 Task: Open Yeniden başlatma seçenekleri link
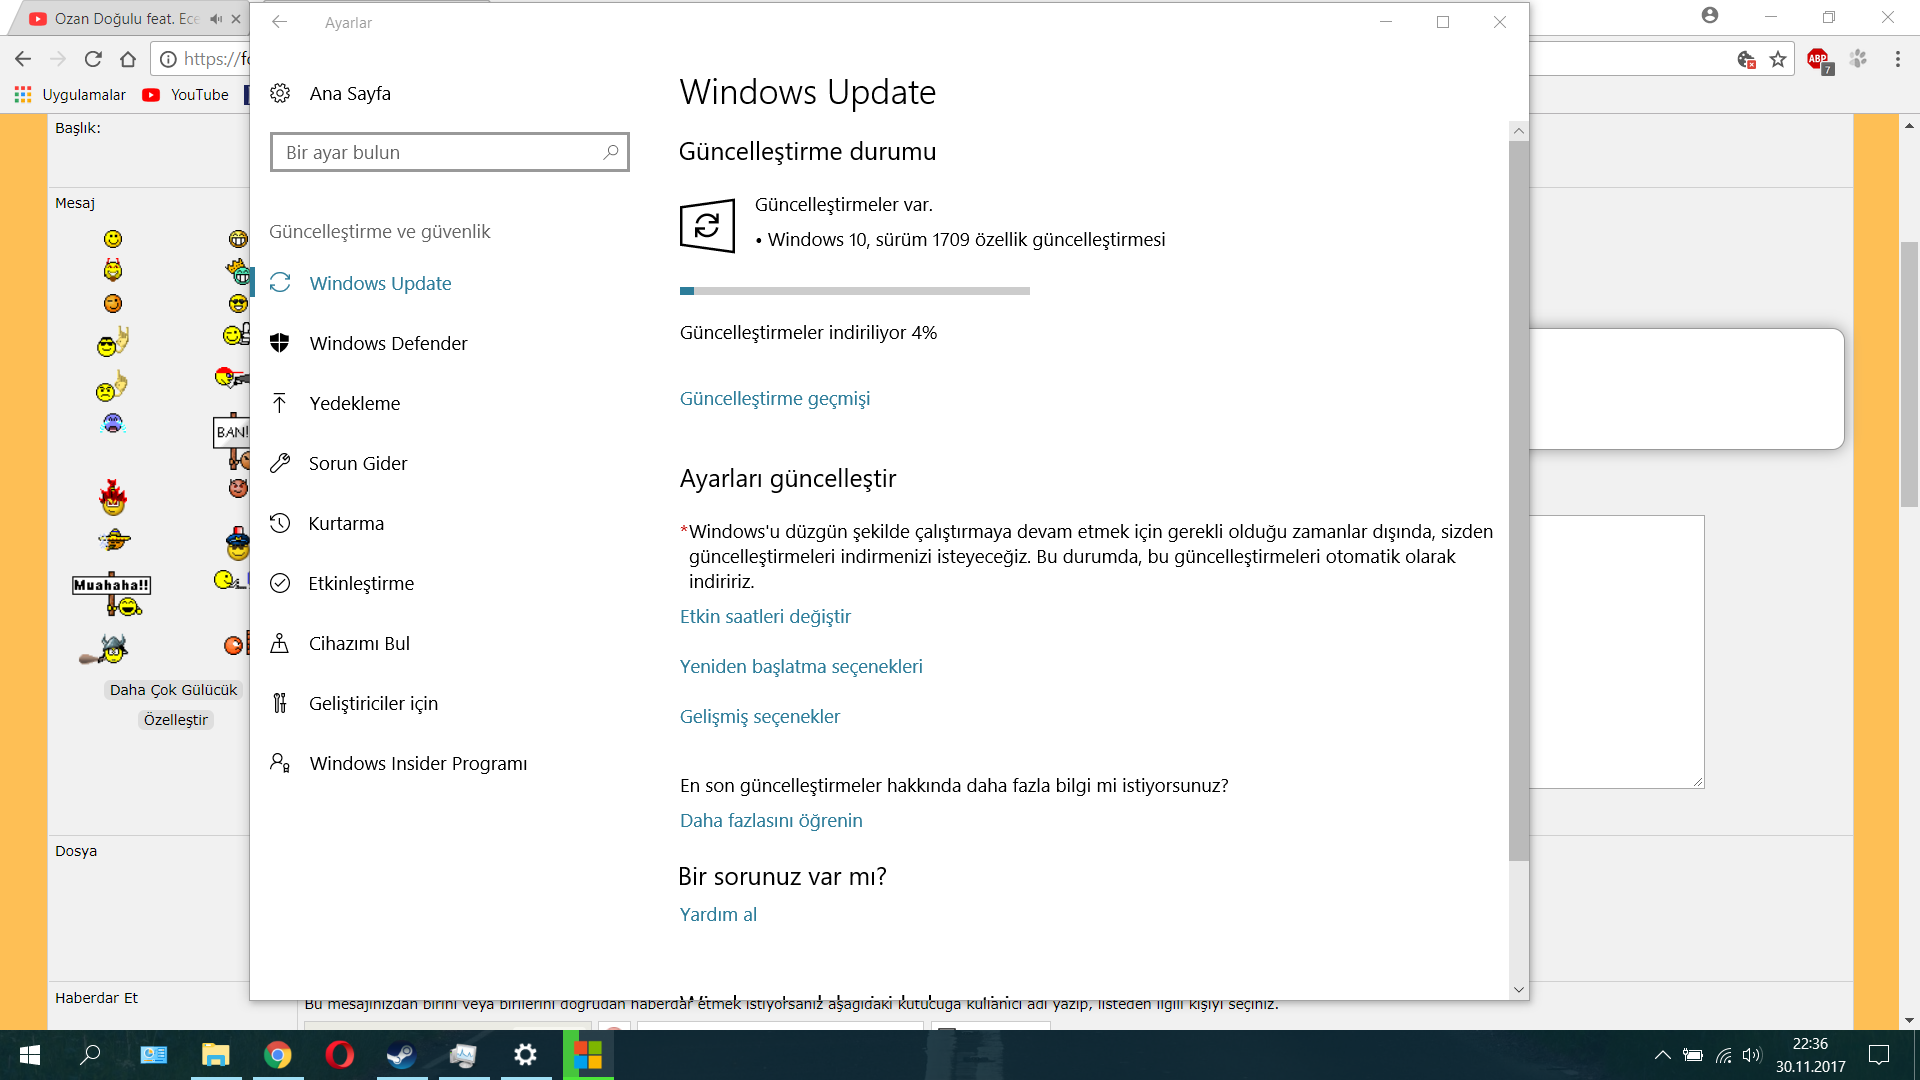(801, 666)
